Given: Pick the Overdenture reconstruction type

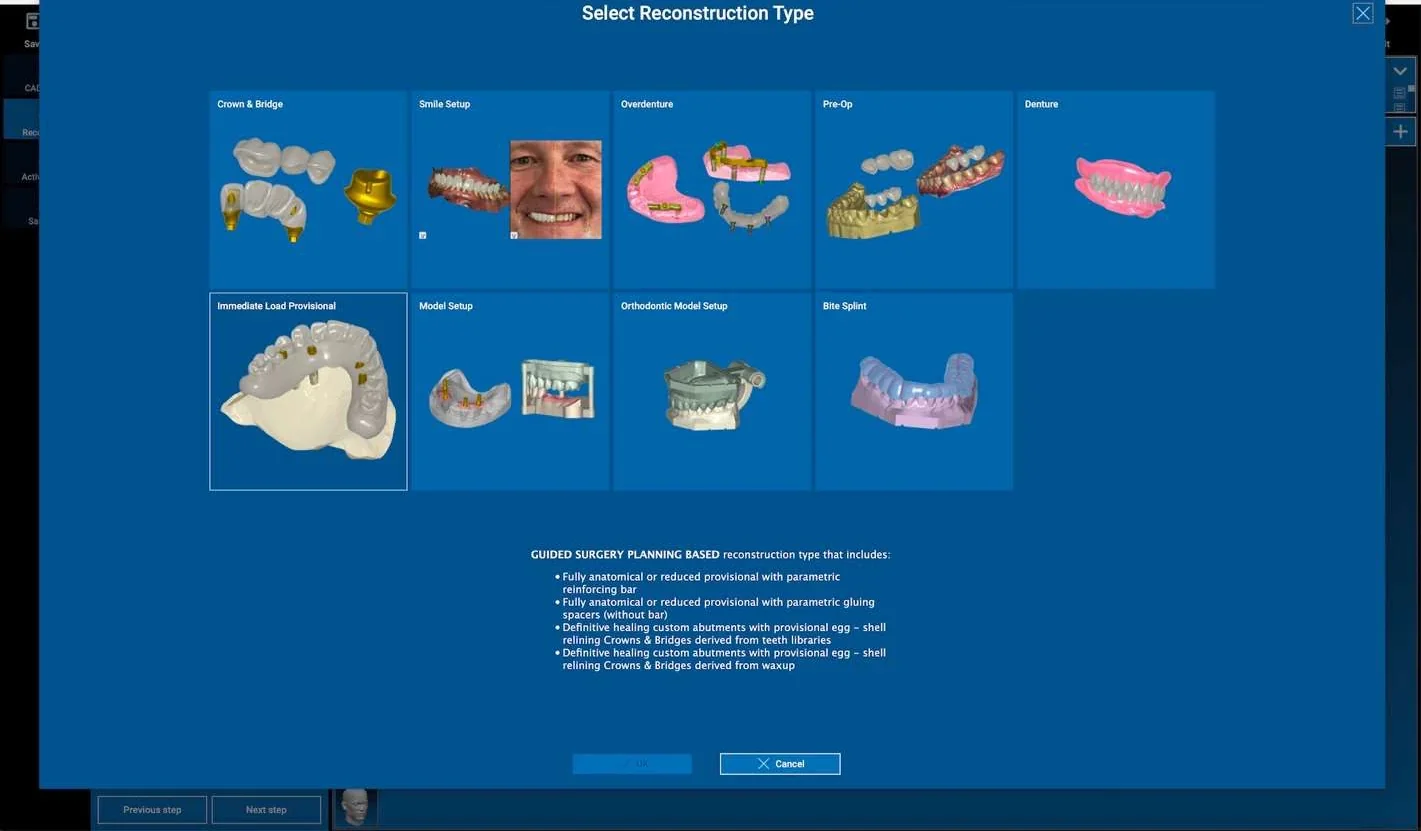Looking at the screenshot, I should 712,190.
